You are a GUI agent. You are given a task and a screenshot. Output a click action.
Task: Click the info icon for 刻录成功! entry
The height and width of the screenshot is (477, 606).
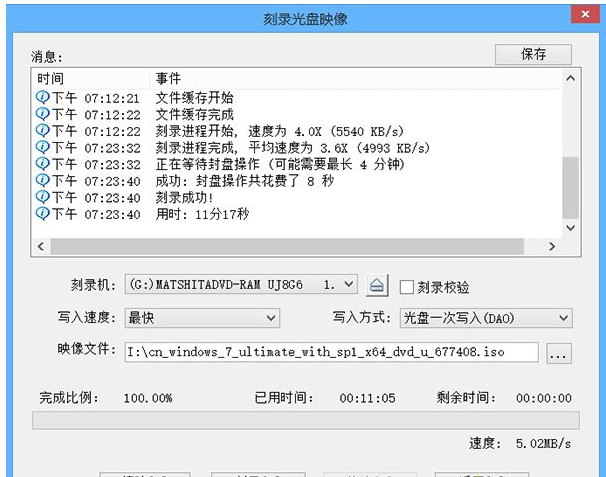(42, 197)
